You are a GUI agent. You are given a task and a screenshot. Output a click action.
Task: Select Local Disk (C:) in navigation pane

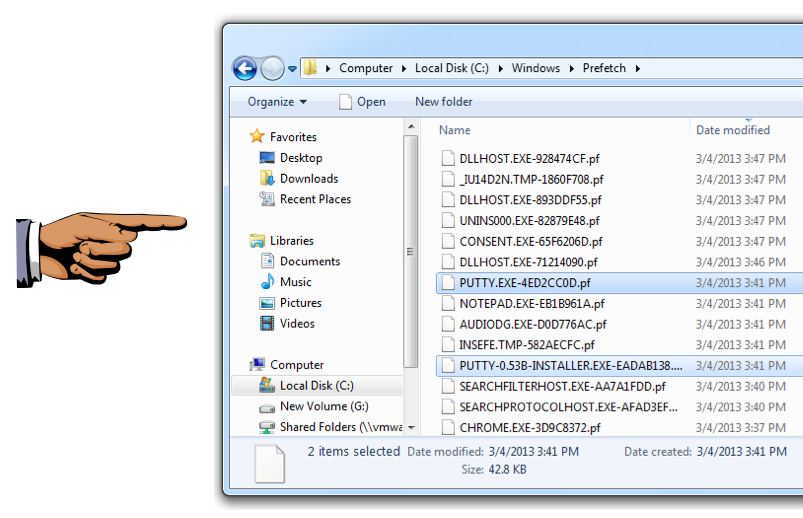point(316,386)
